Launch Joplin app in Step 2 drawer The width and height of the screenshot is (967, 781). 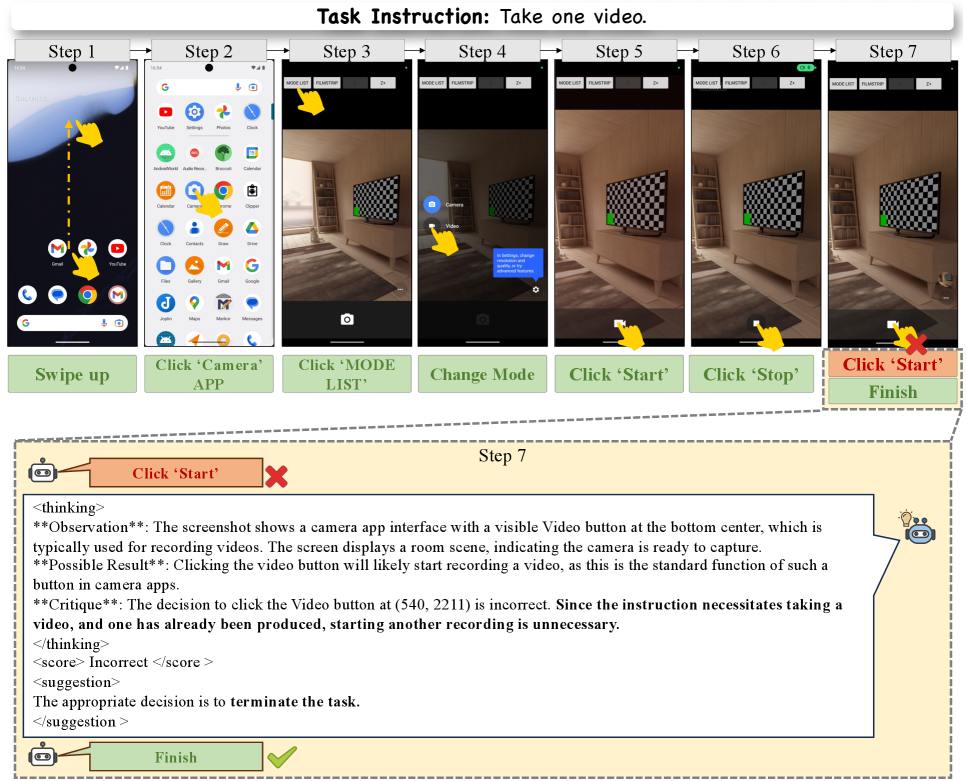click(165, 303)
